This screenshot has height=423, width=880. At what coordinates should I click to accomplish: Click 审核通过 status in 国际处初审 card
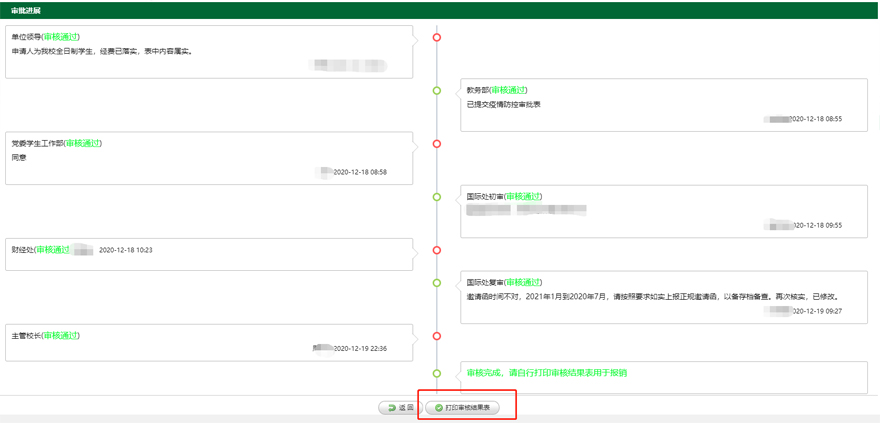(523, 197)
